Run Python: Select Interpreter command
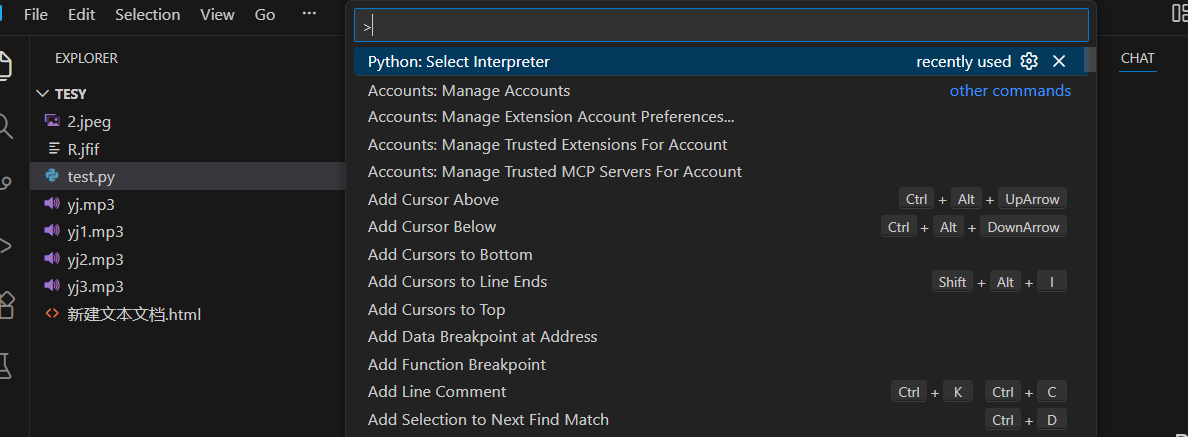The width and height of the screenshot is (1188, 437). 459,62
